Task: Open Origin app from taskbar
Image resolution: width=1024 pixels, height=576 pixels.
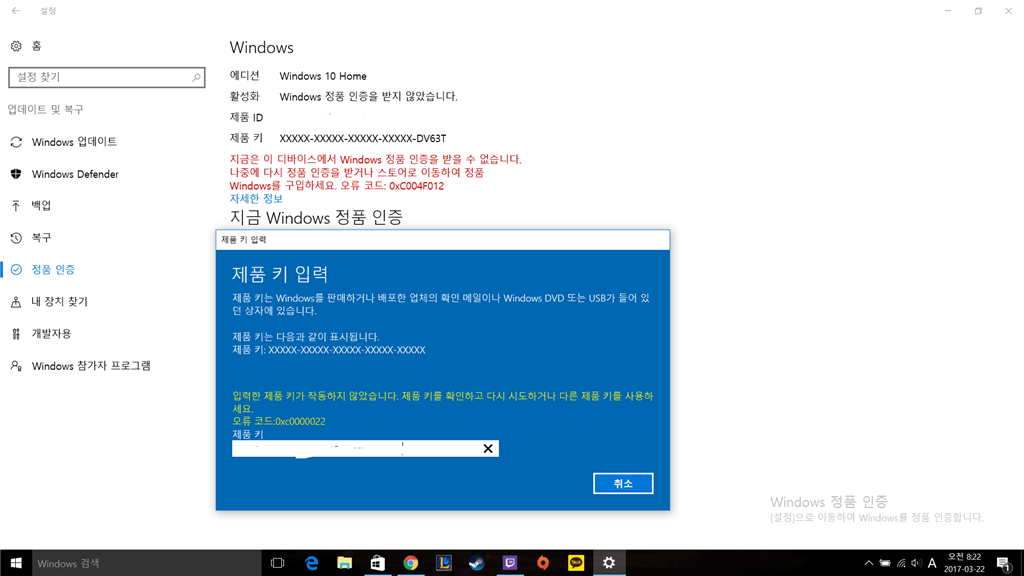Action: [x=543, y=563]
